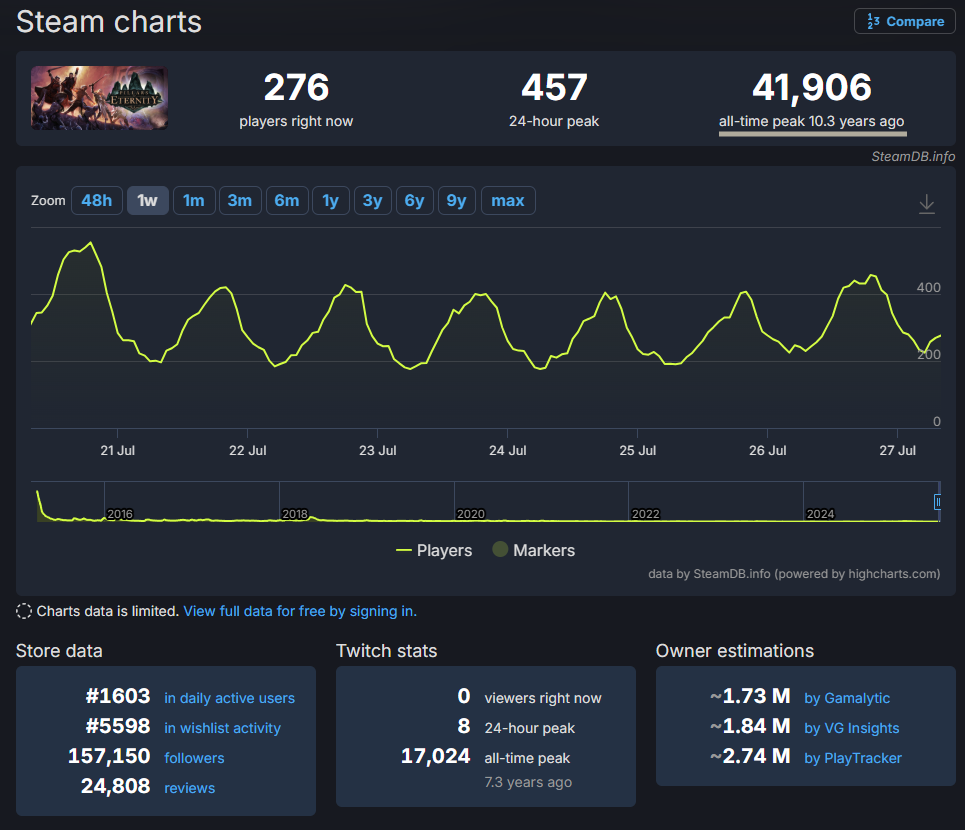The width and height of the screenshot is (965, 830).
Task: Click the 157,150 followers count
Action: [109, 756]
